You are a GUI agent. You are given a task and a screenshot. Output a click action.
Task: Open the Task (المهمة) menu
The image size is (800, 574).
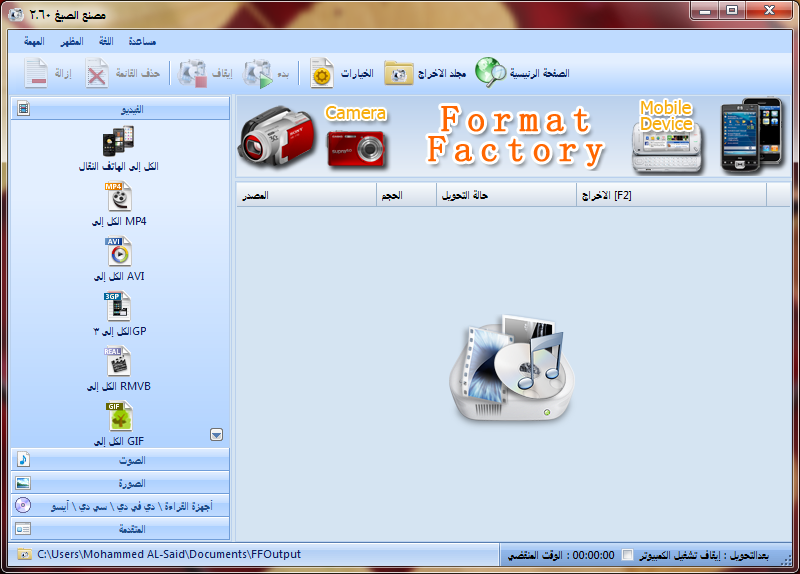coord(34,41)
